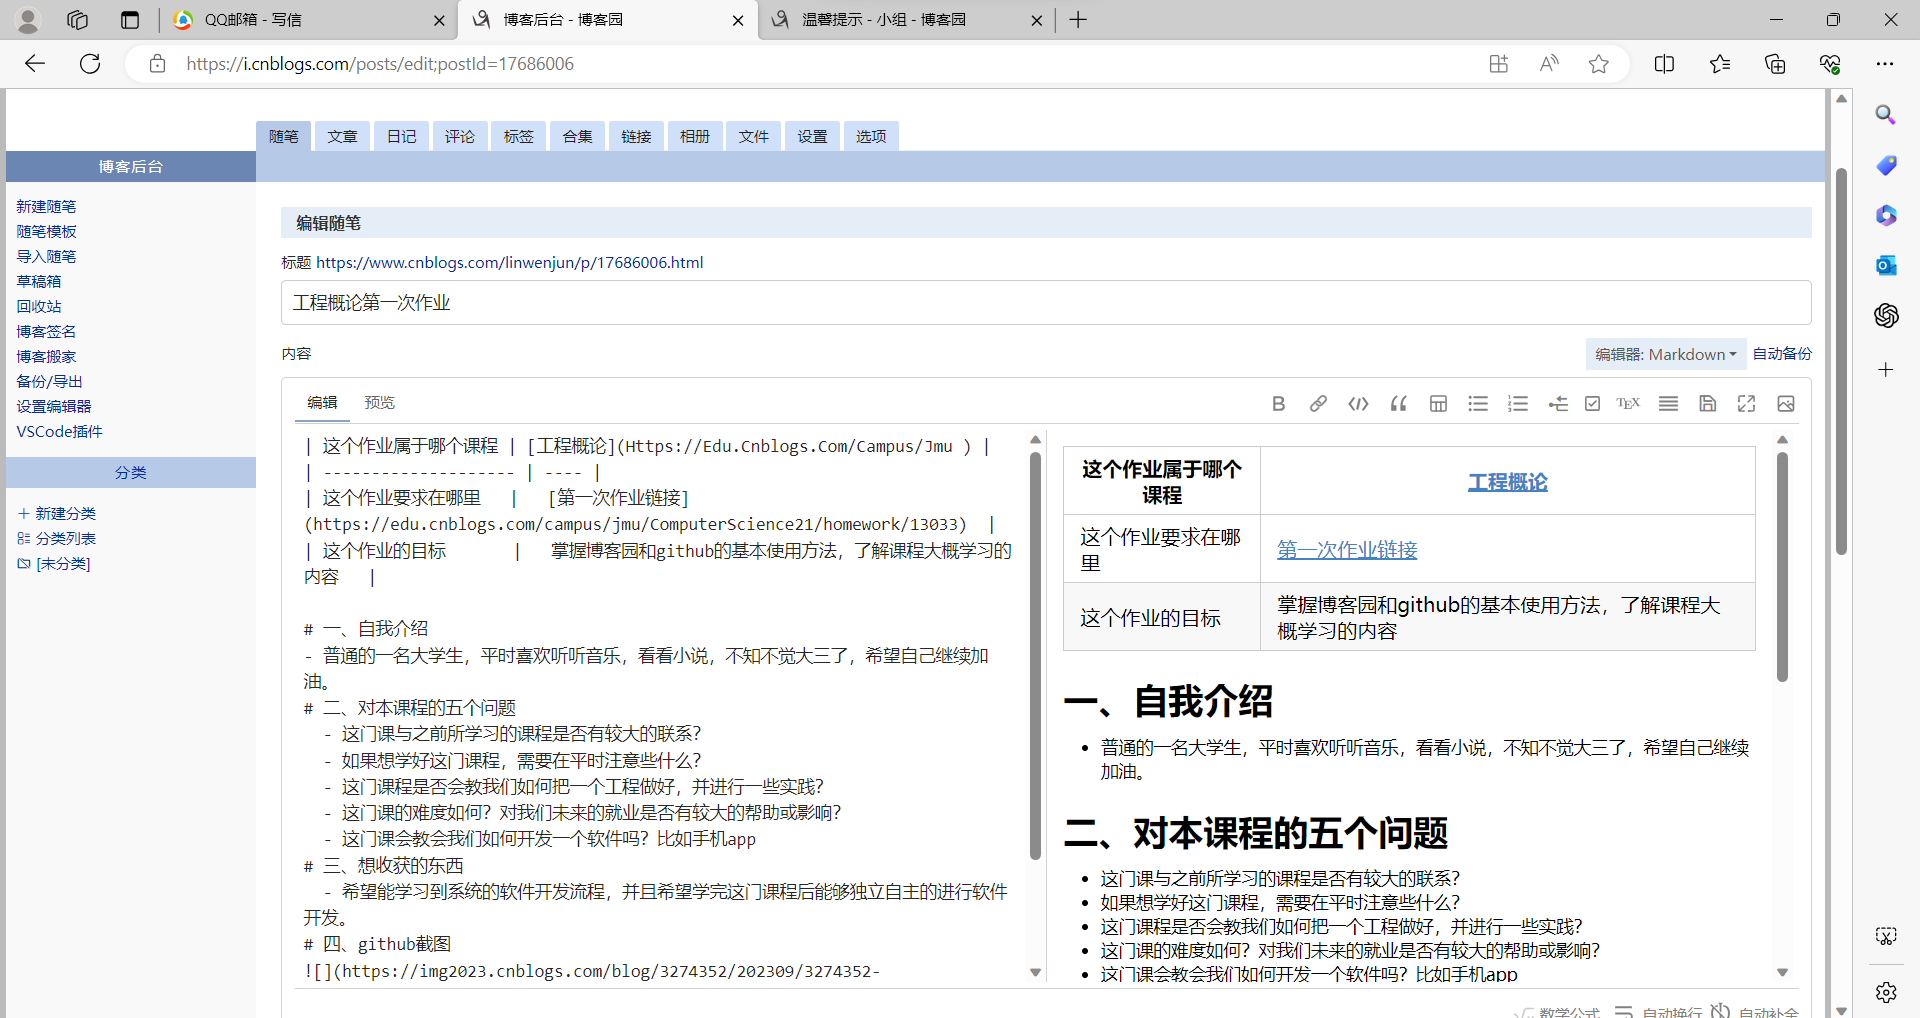The image size is (1920, 1018).
Task: Click the markdown editor pane scrollbar
Action: coord(1035,655)
